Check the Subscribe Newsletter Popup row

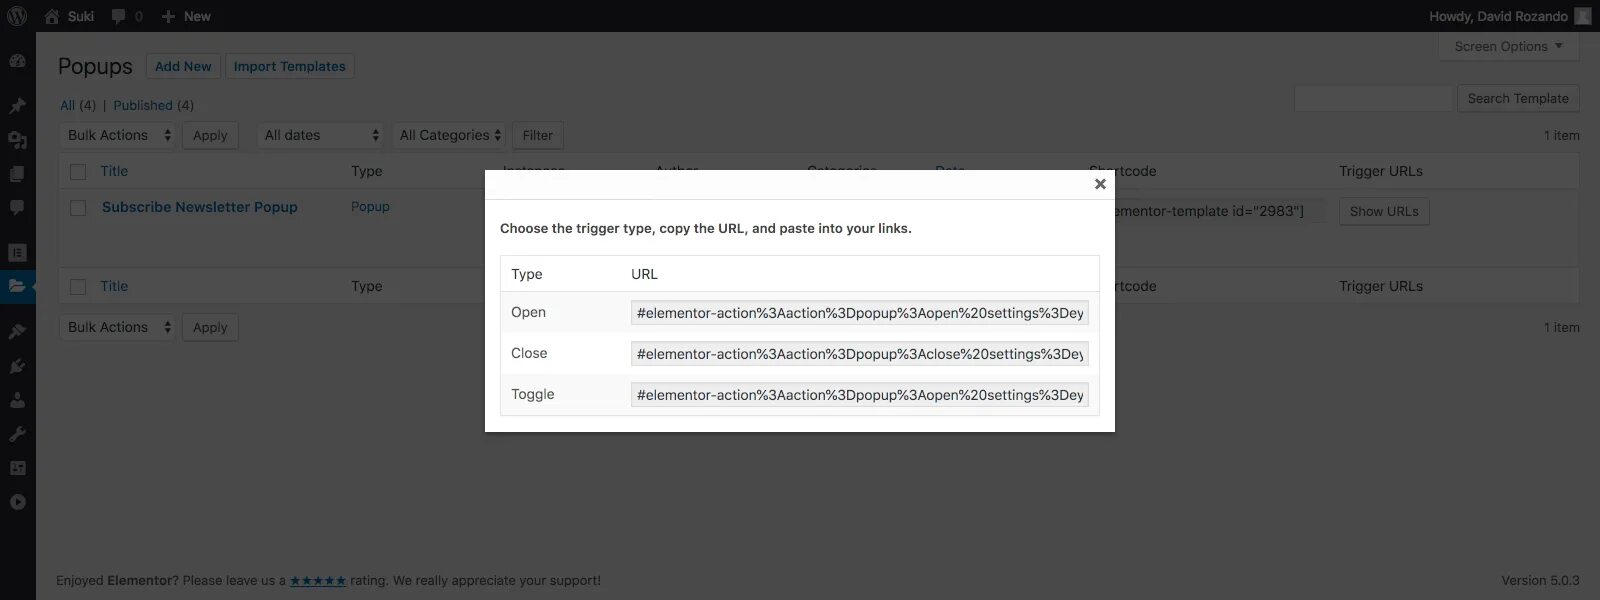[78, 208]
